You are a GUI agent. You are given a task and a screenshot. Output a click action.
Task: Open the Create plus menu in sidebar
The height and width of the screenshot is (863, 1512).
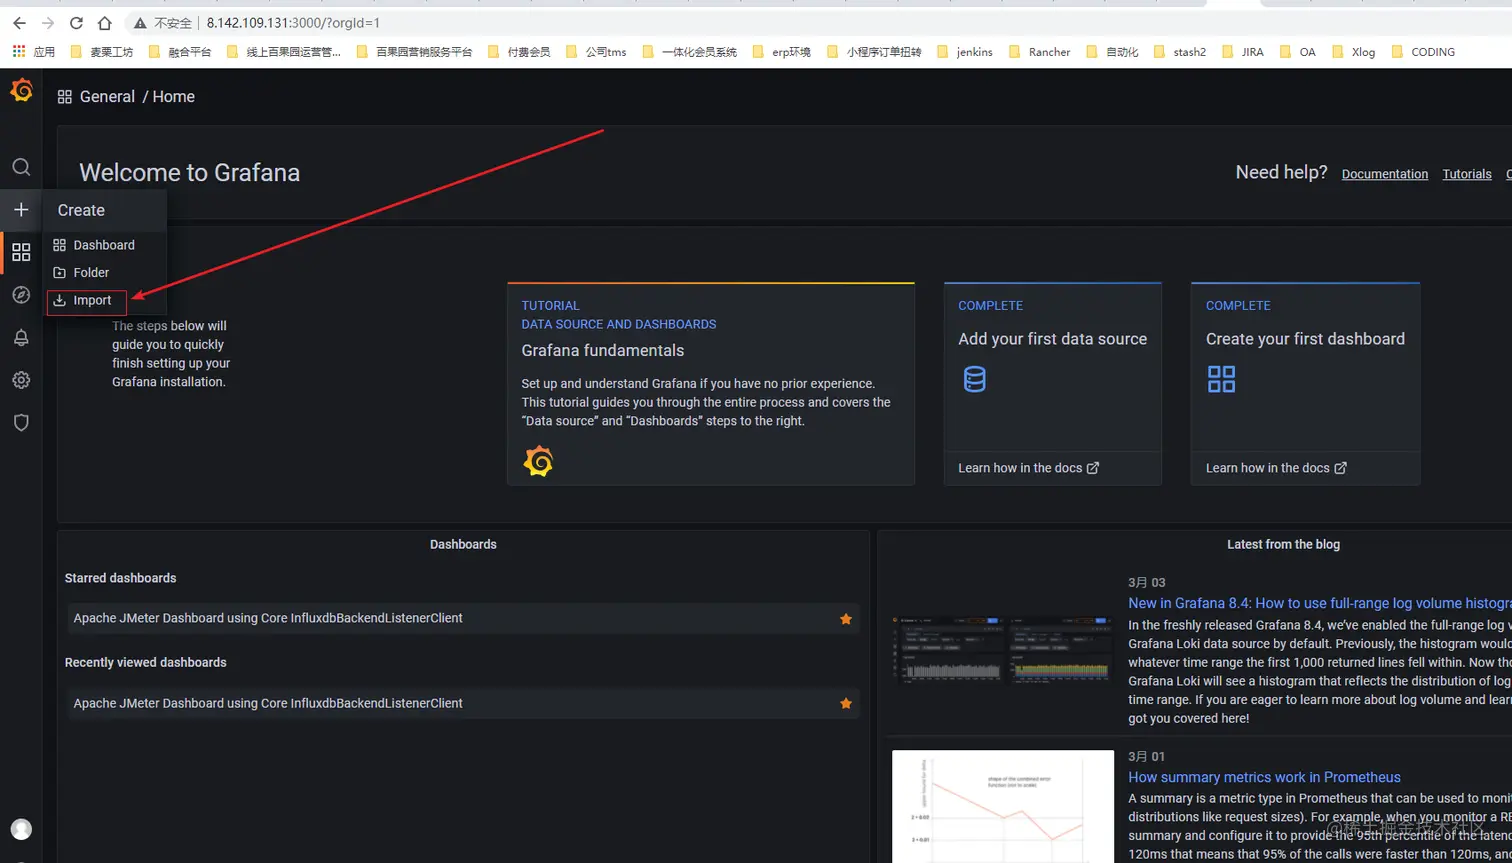21,210
